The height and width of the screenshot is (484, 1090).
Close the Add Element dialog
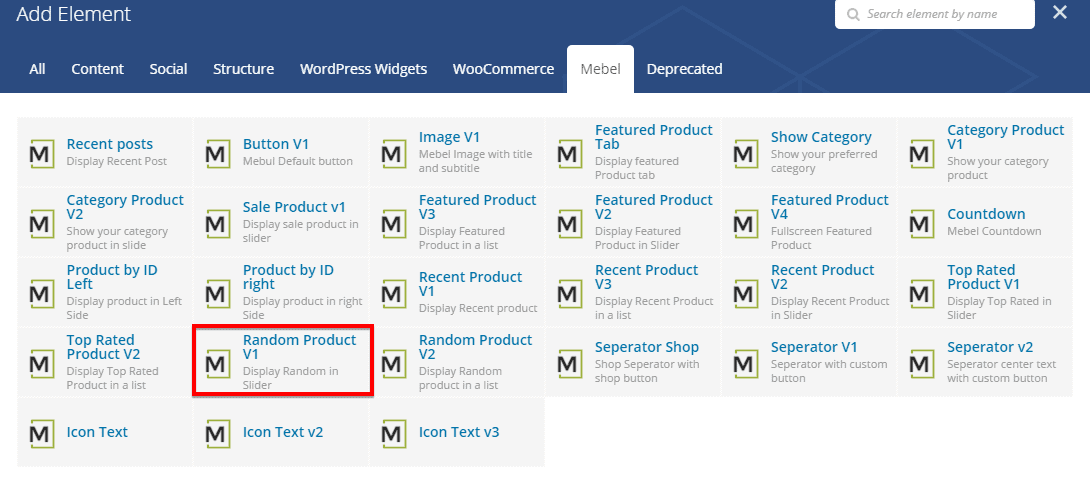1059,12
